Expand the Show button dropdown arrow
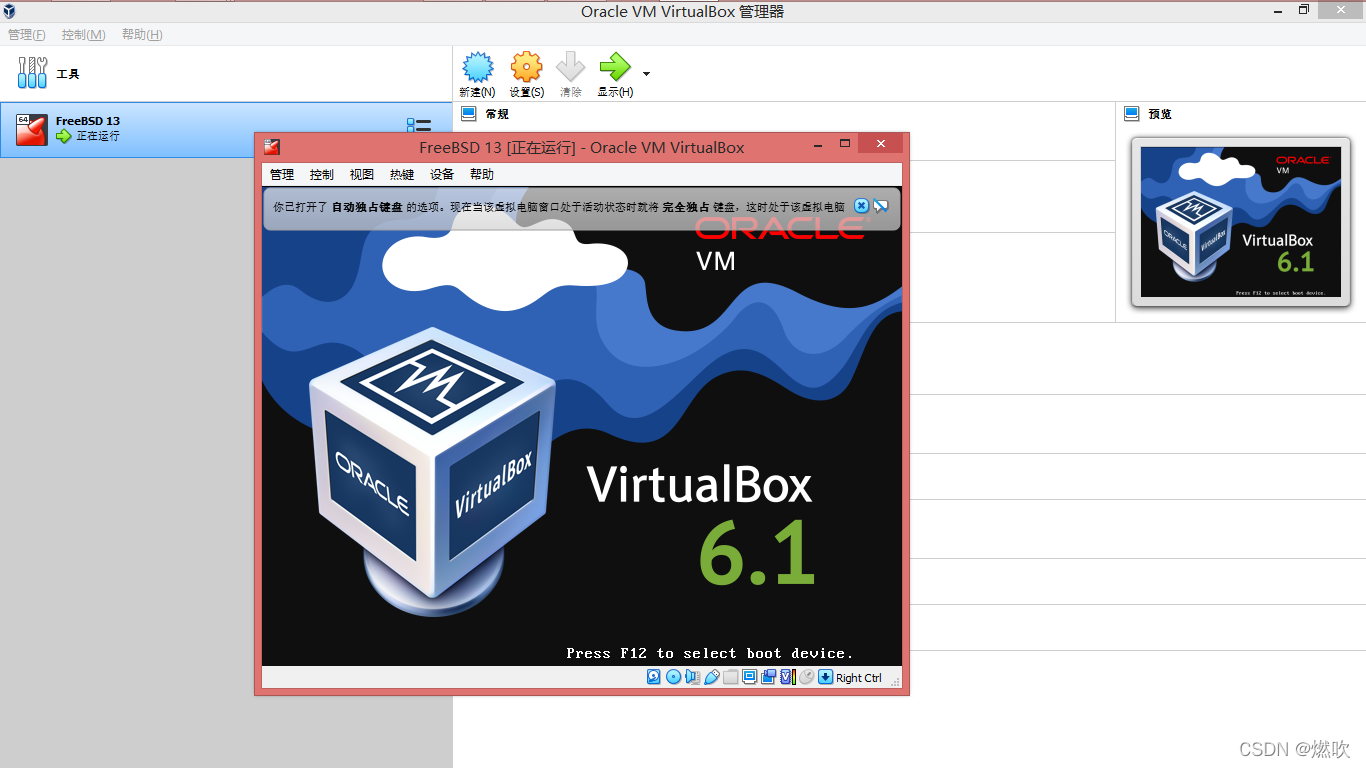 646,74
